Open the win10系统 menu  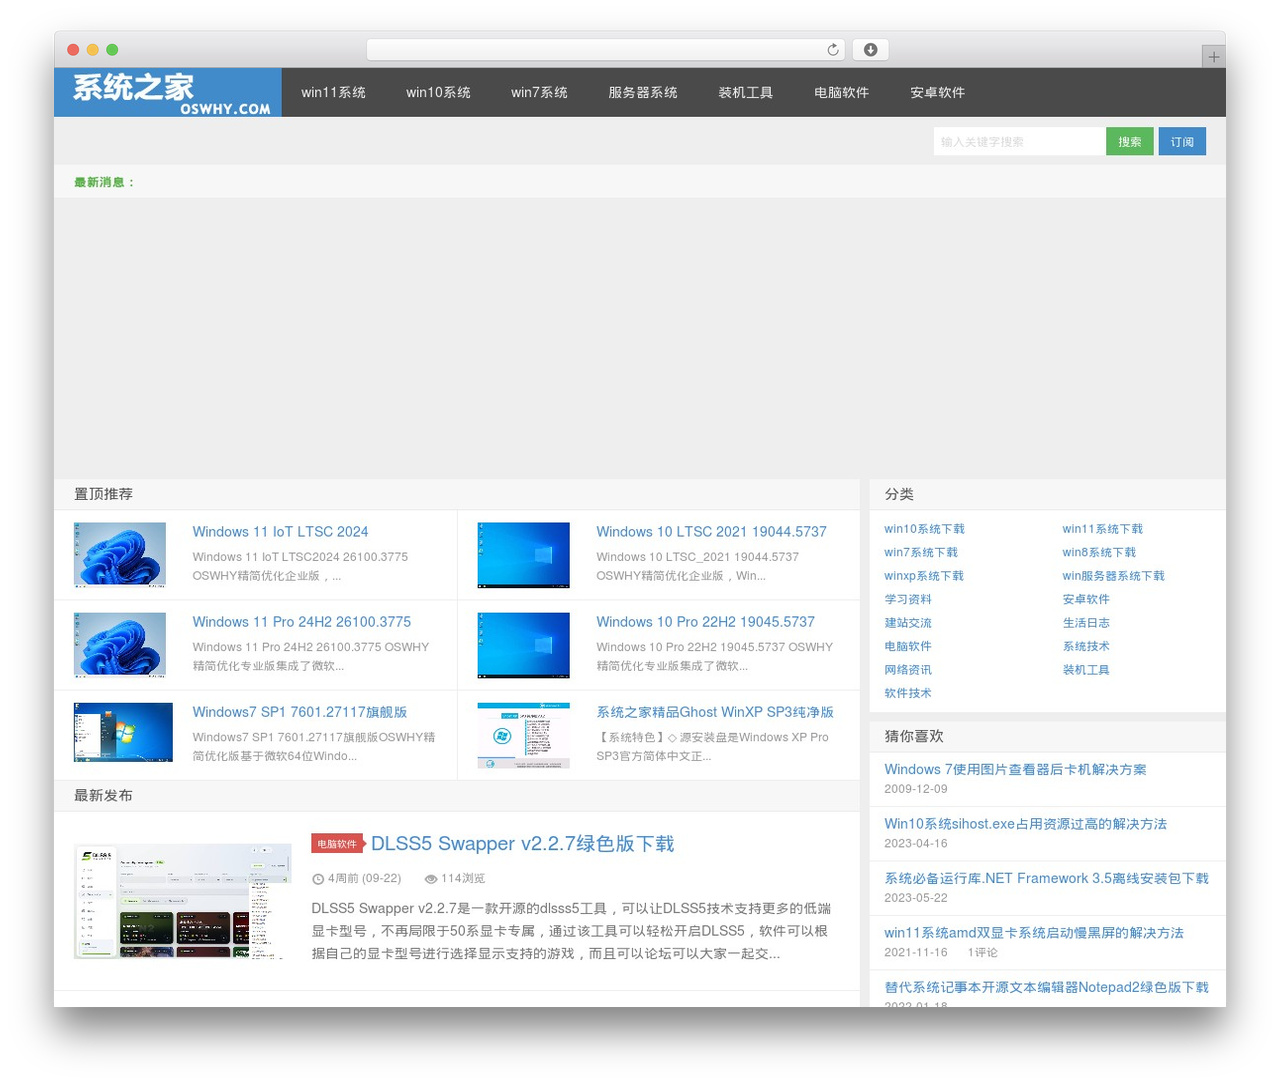(x=438, y=93)
